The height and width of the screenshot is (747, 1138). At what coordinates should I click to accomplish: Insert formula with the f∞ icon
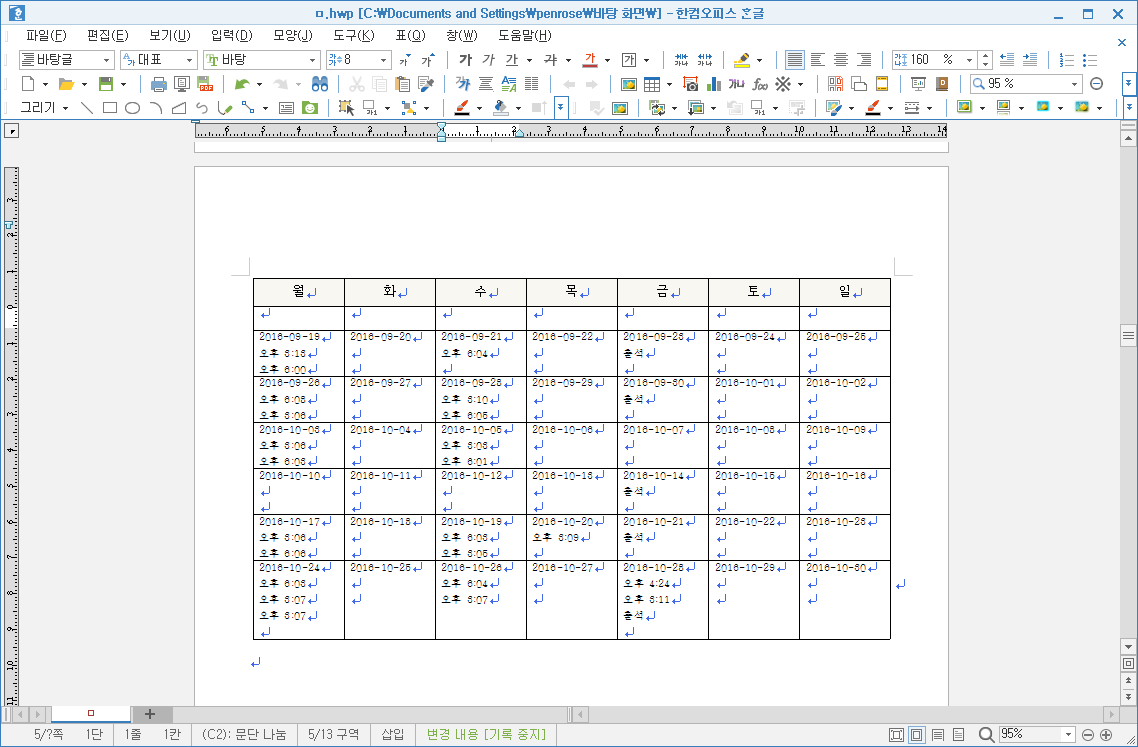(x=760, y=84)
